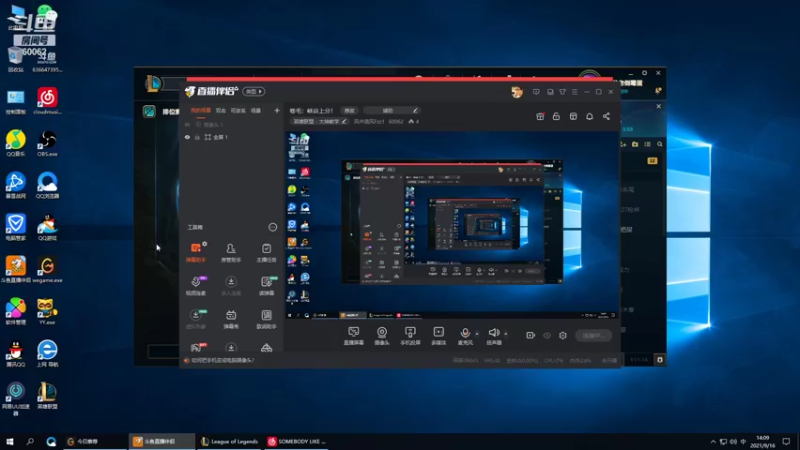Screen dimensions: 800x450
Task: Open the 弹幕助手 tool in toolbox
Action: point(195,253)
